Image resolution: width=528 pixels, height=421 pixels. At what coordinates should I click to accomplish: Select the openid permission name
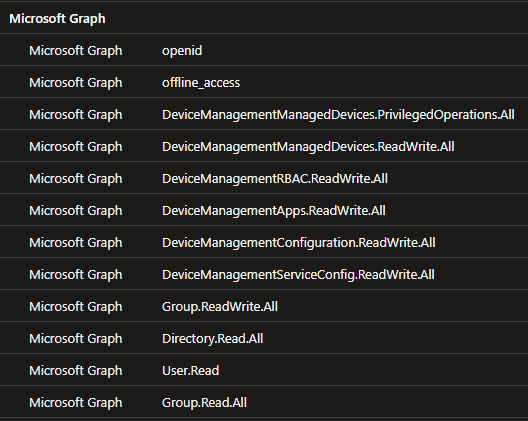coord(182,51)
